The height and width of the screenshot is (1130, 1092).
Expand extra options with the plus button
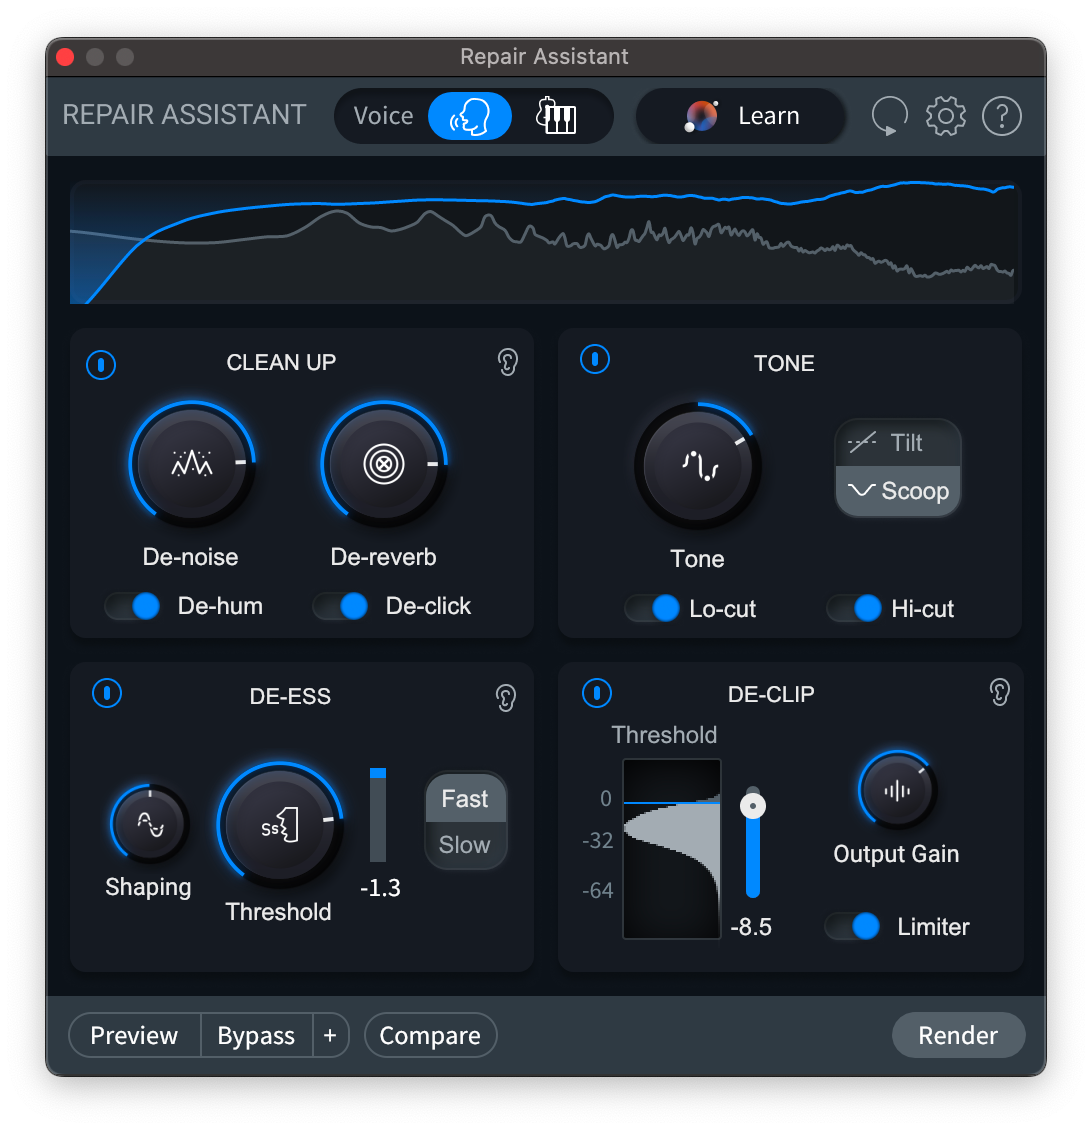tap(330, 1035)
